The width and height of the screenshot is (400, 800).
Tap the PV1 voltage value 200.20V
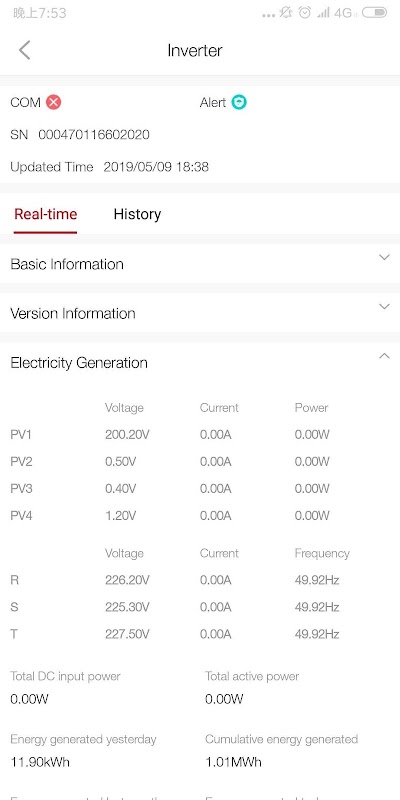[x=127, y=435]
